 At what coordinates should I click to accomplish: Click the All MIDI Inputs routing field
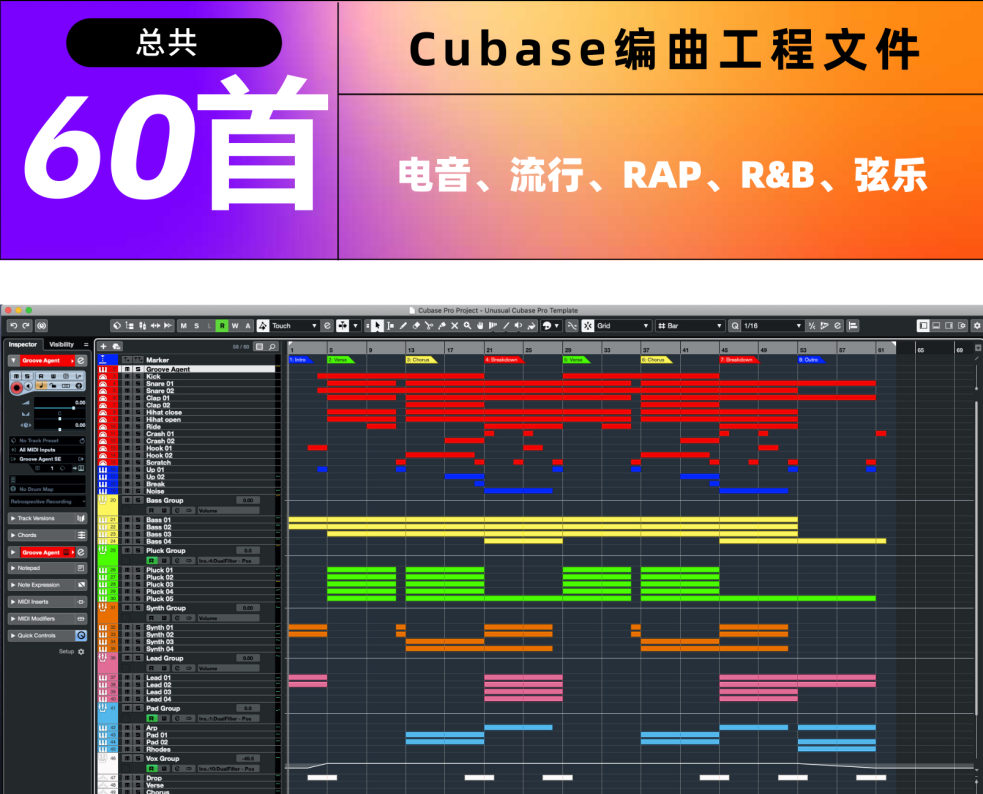click(x=48, y=450)
